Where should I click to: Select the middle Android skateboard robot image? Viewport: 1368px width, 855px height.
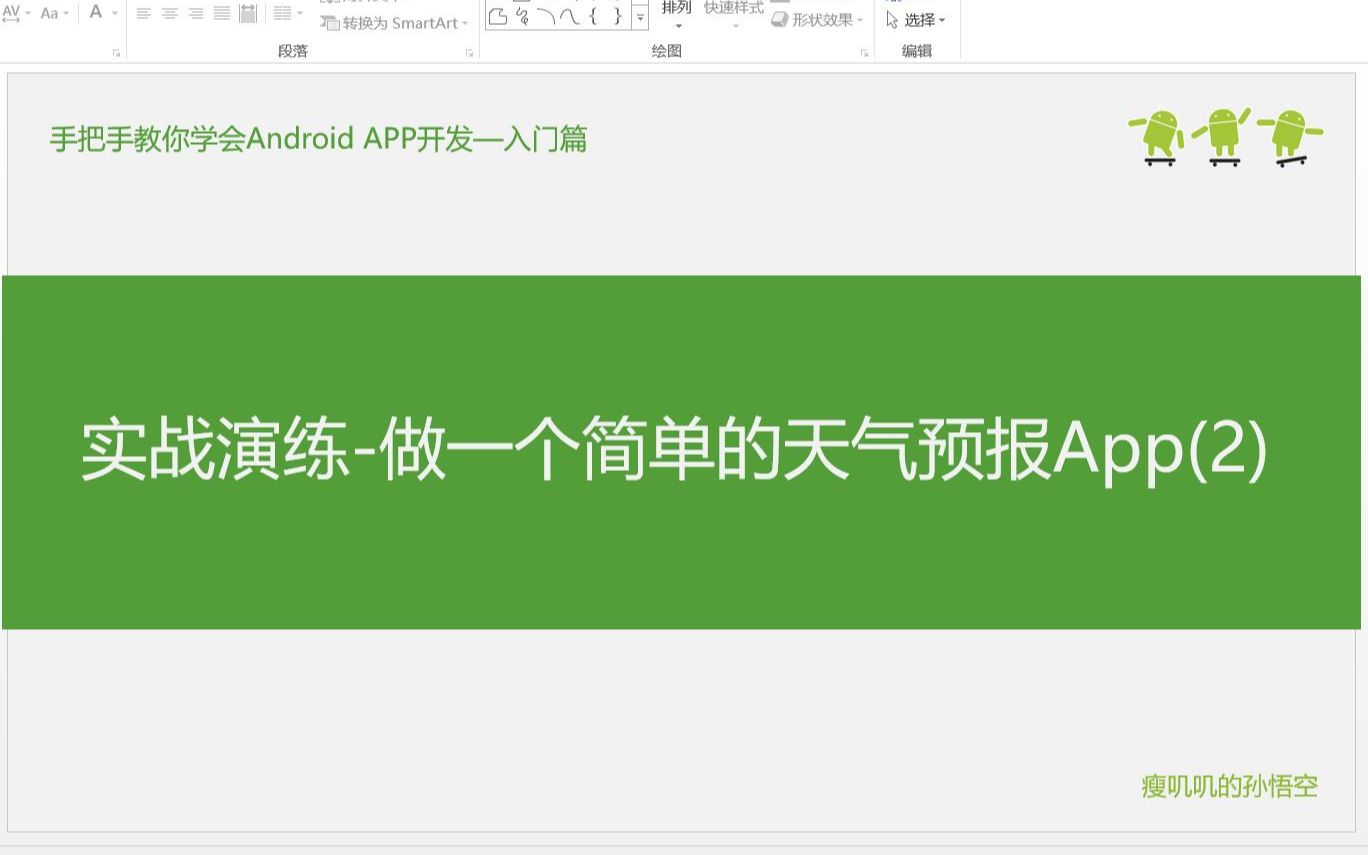point(1222,136)
